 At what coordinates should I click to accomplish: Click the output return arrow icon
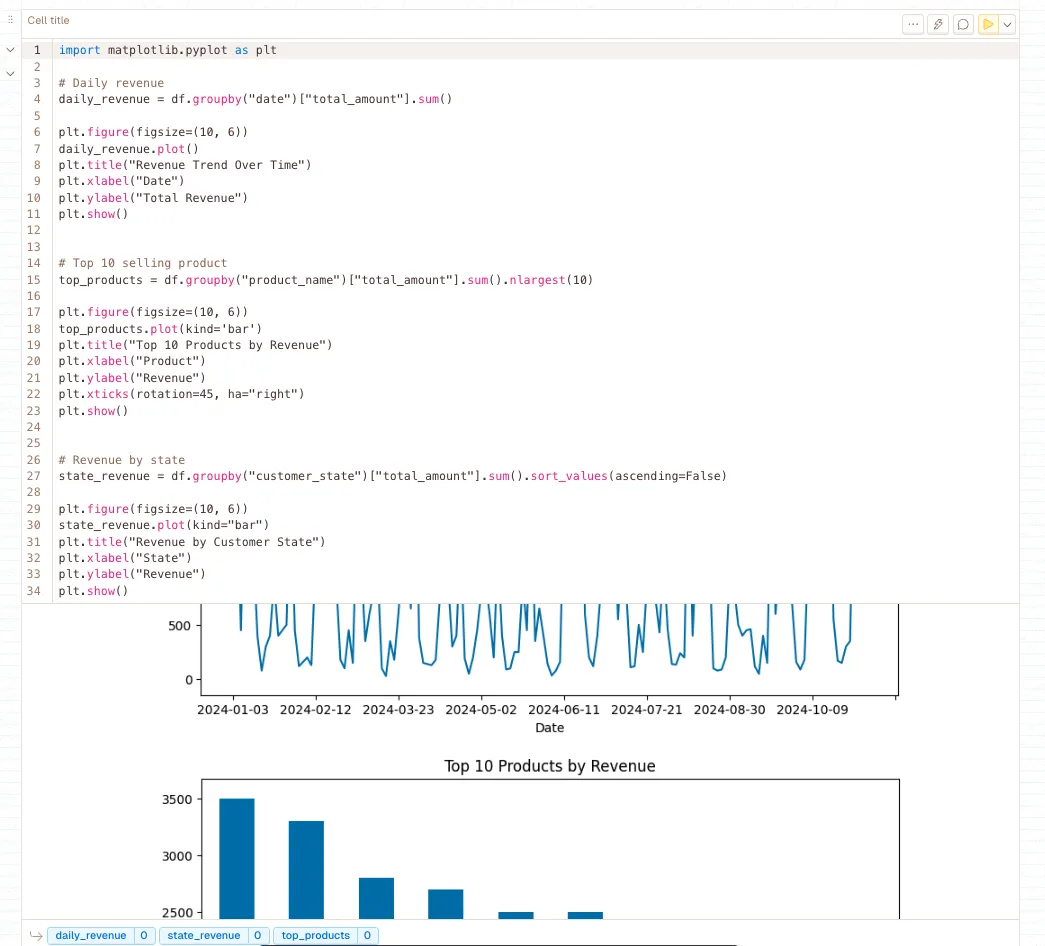pos(34,935)
